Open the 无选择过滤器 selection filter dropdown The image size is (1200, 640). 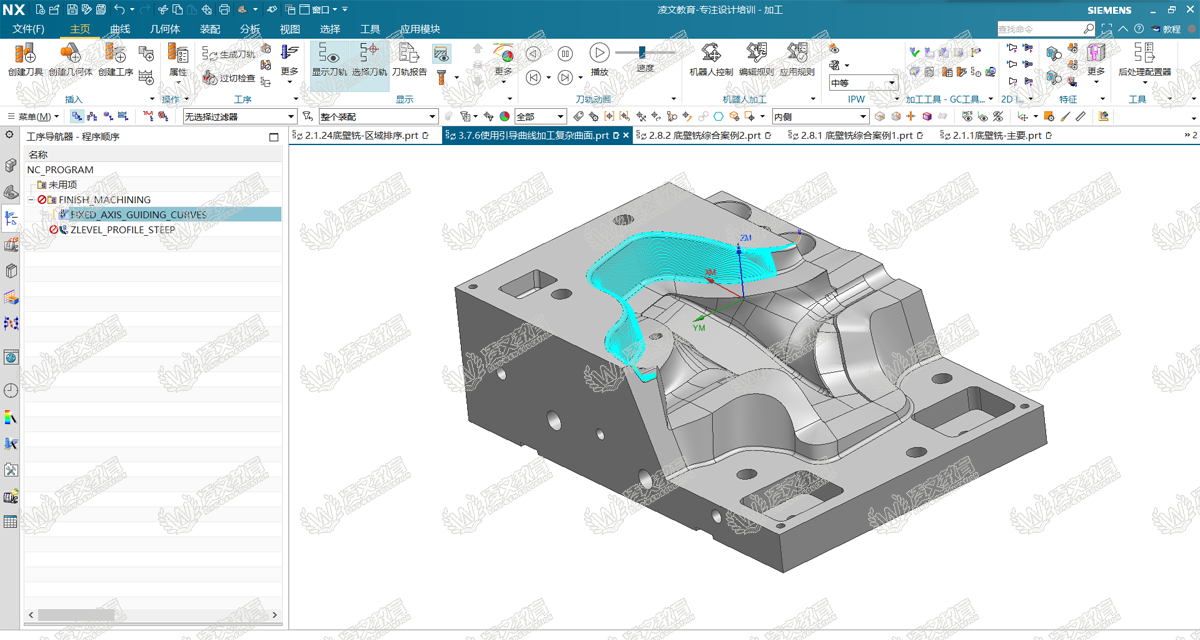pos(239,117)
